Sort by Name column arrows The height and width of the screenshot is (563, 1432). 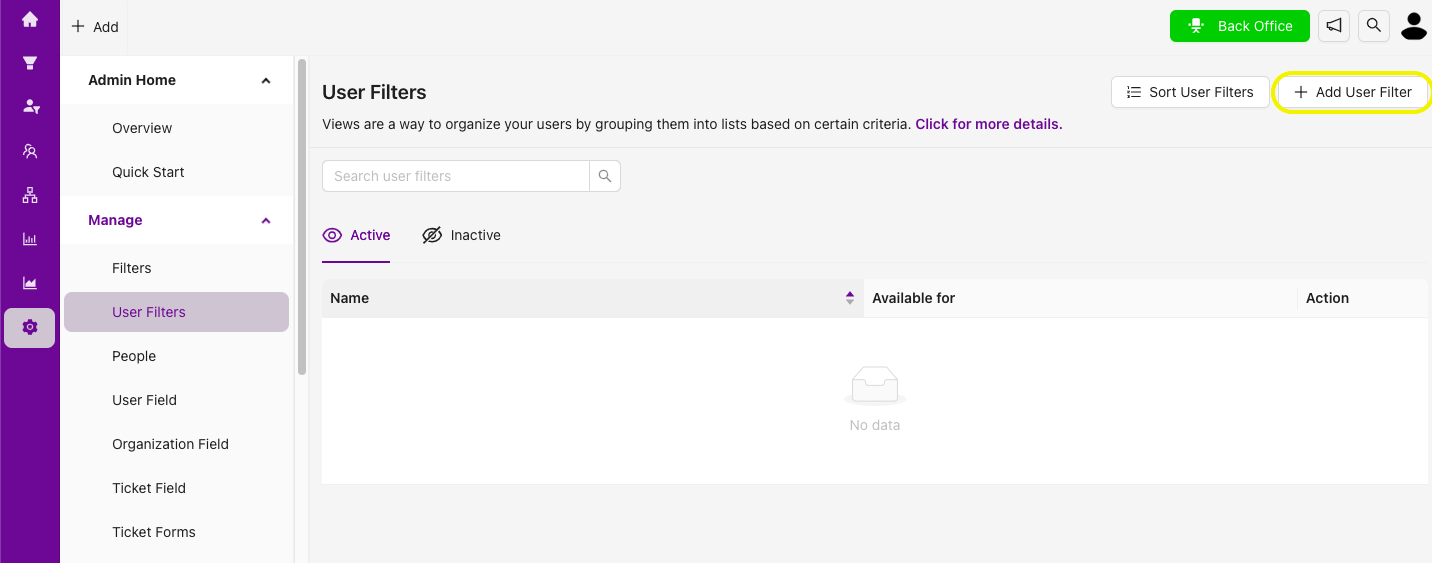pos(850,298)
